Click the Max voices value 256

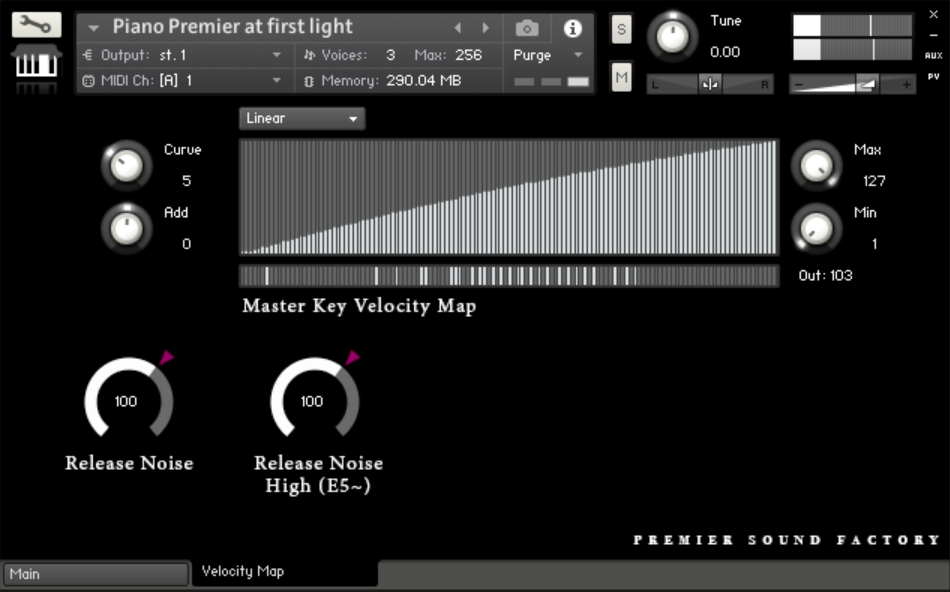[x=468, y=55]
